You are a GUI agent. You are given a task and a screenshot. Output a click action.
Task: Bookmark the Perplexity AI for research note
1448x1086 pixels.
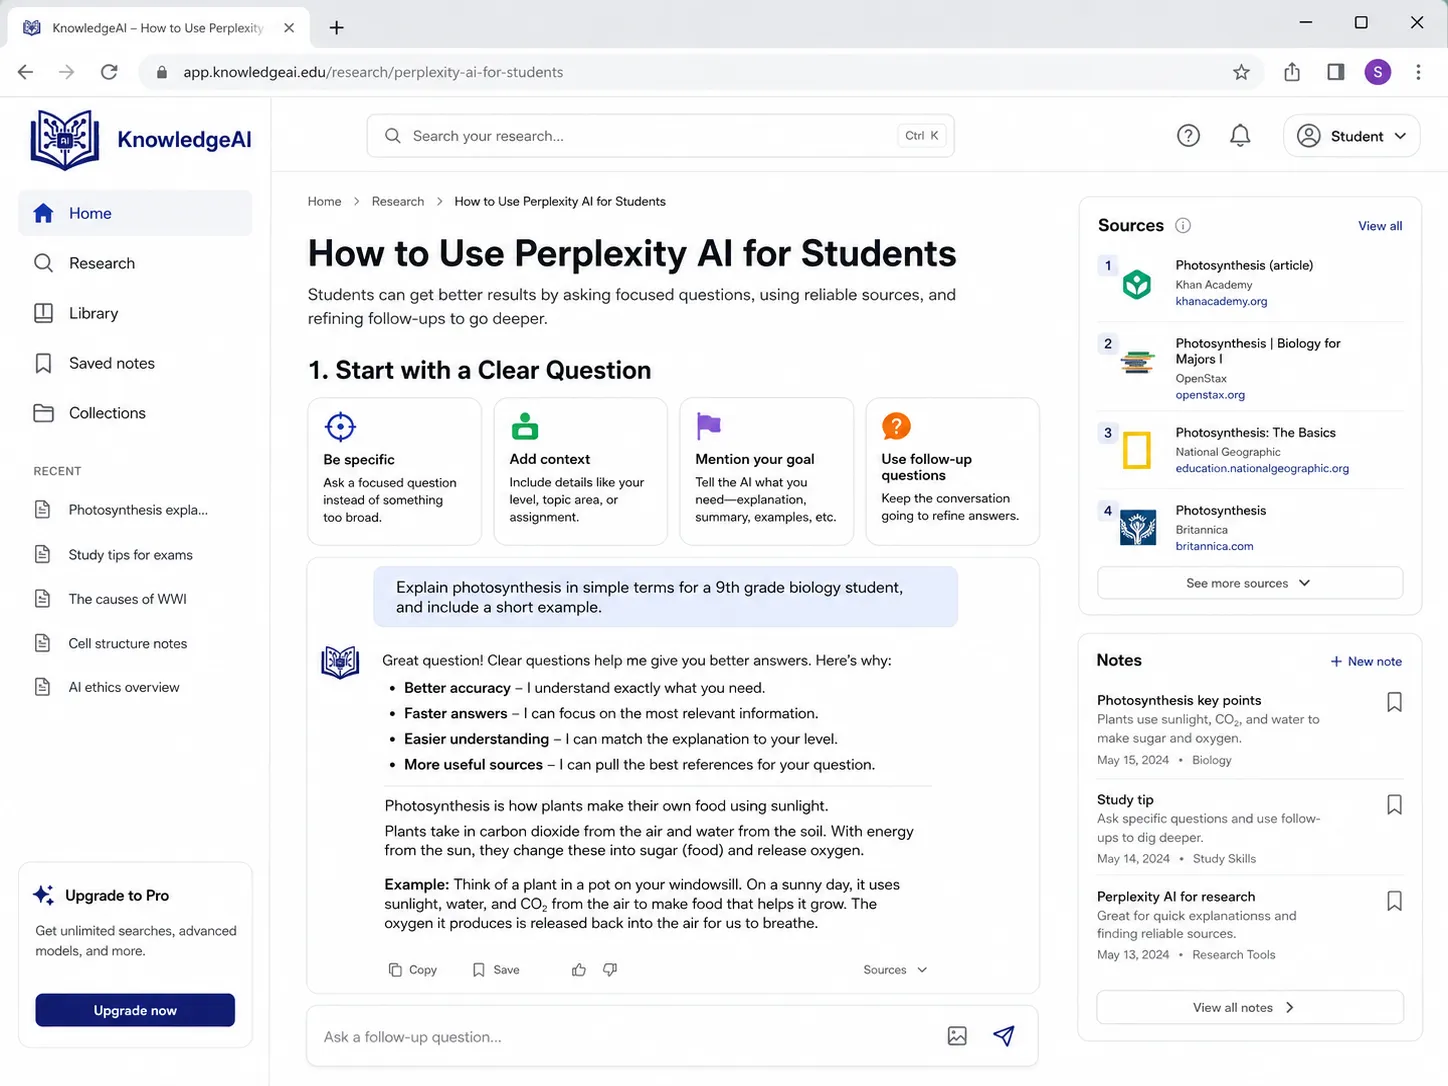click(x=1394, y=901)
